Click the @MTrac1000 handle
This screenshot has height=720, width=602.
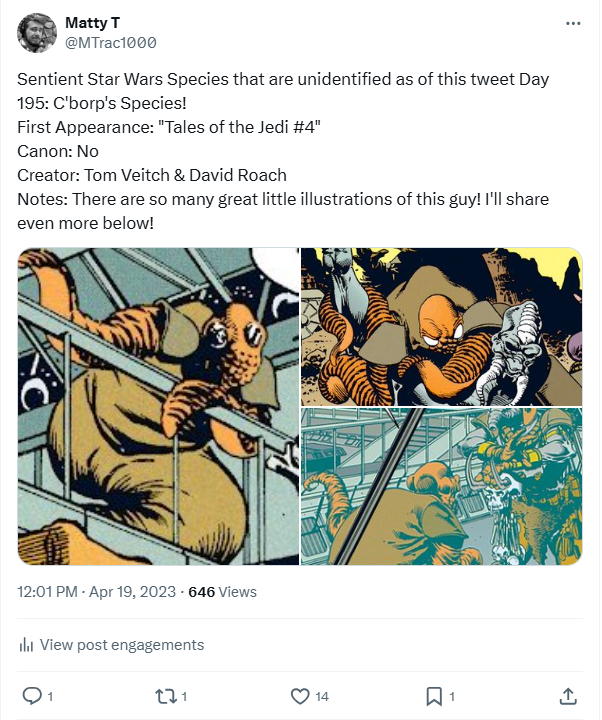110,42
